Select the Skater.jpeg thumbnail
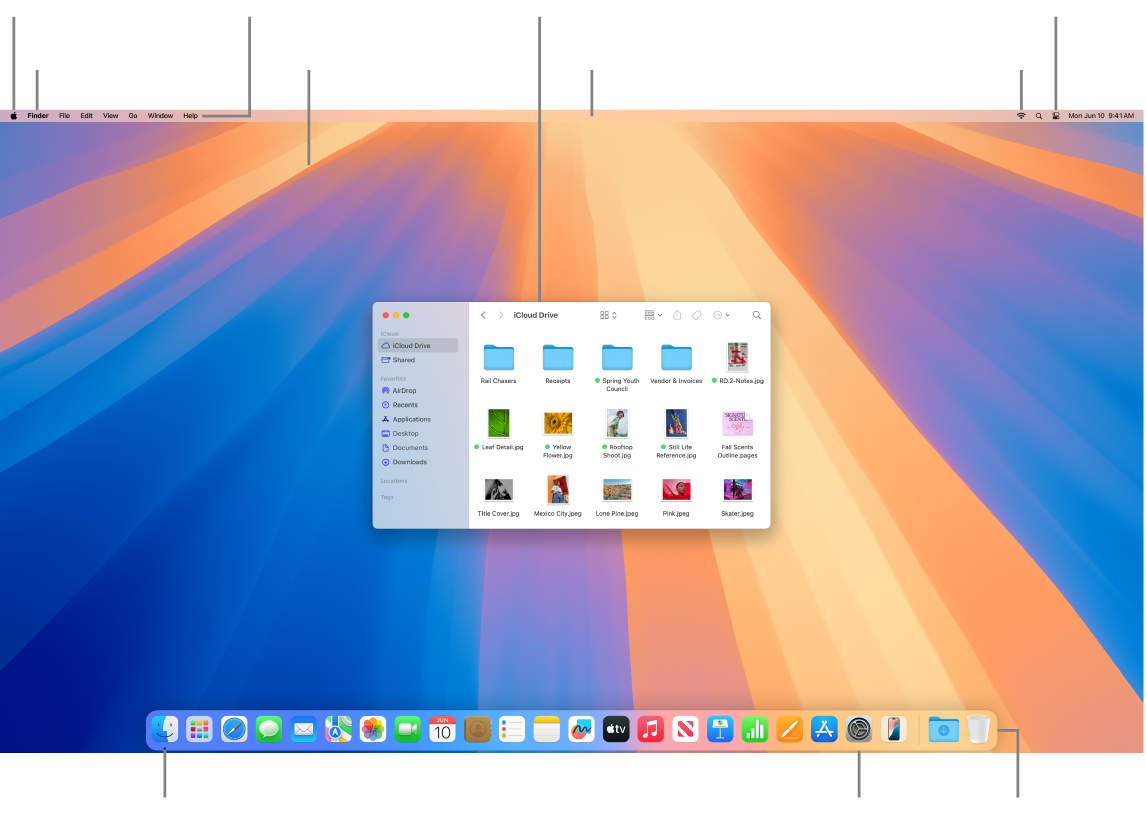1146x819 pixels. pyautogui.click(x=737, y=490)
